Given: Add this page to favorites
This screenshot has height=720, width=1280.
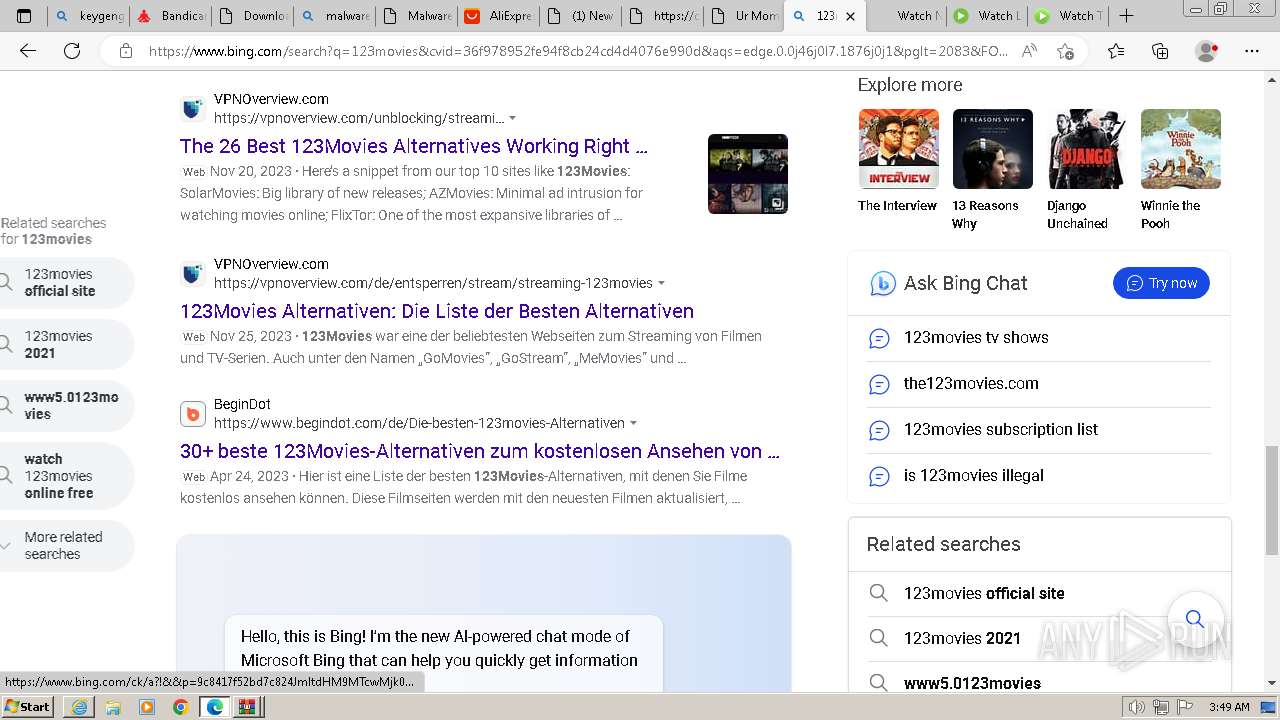Looking at the screenshot, I should tap(1065, 51).
